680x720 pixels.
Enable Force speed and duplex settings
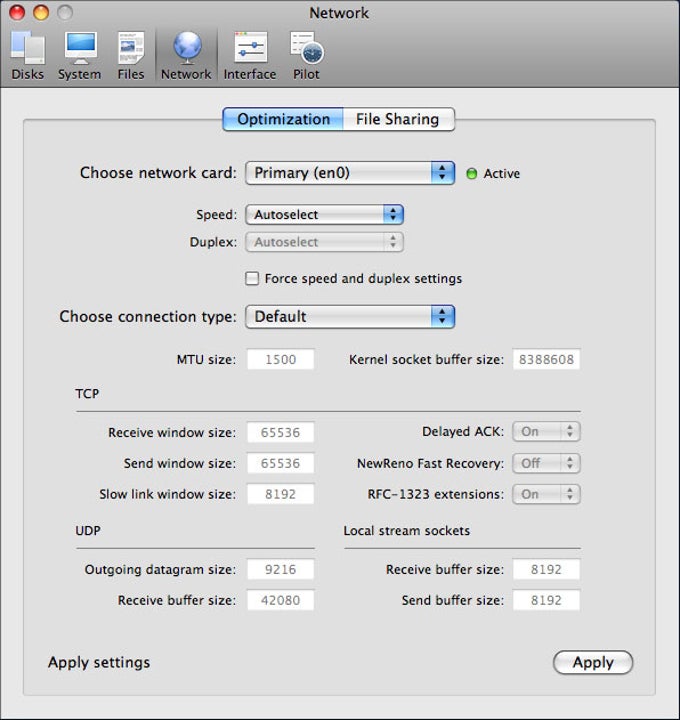click(x=252, y=278)
